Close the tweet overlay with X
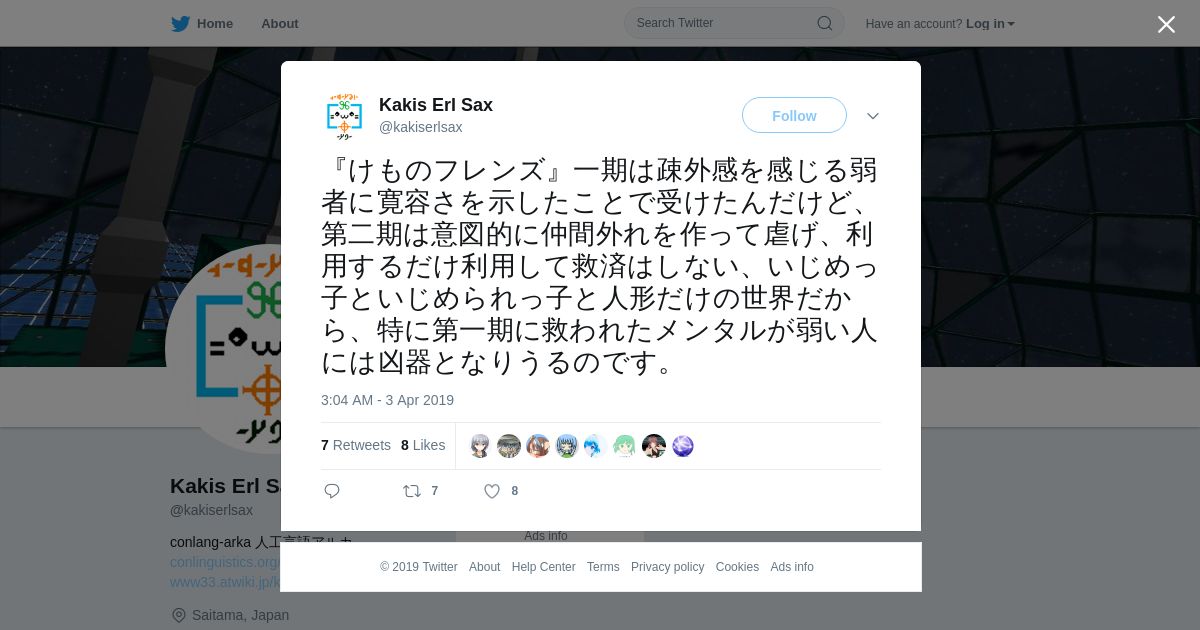Viewport: 1200px width, 630px height. (x=1166, y=24)
